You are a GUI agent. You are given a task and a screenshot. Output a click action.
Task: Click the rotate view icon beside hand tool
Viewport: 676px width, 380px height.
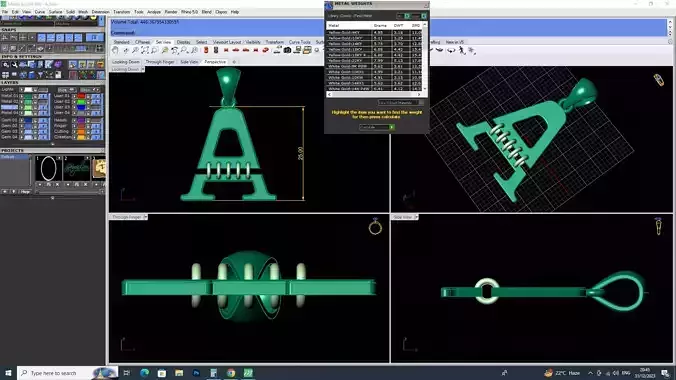click(x=125, y=50)
